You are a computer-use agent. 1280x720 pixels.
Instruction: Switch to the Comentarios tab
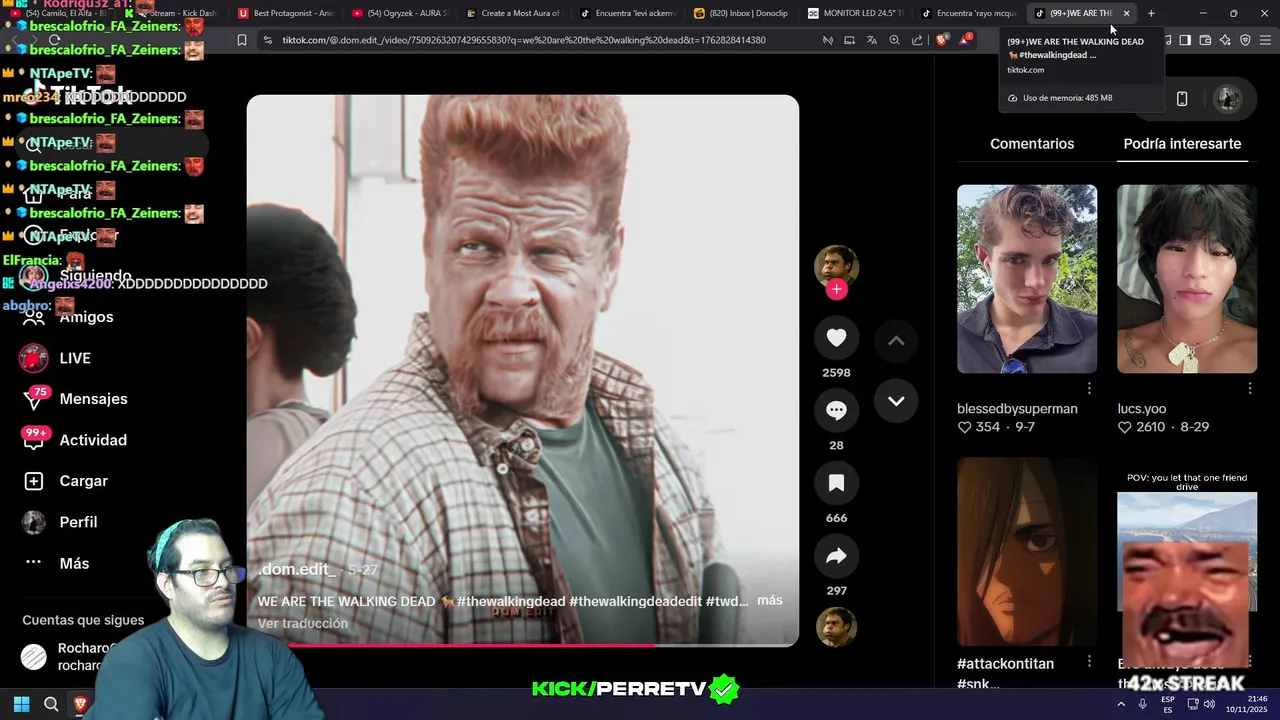[x=1032, y=144]
